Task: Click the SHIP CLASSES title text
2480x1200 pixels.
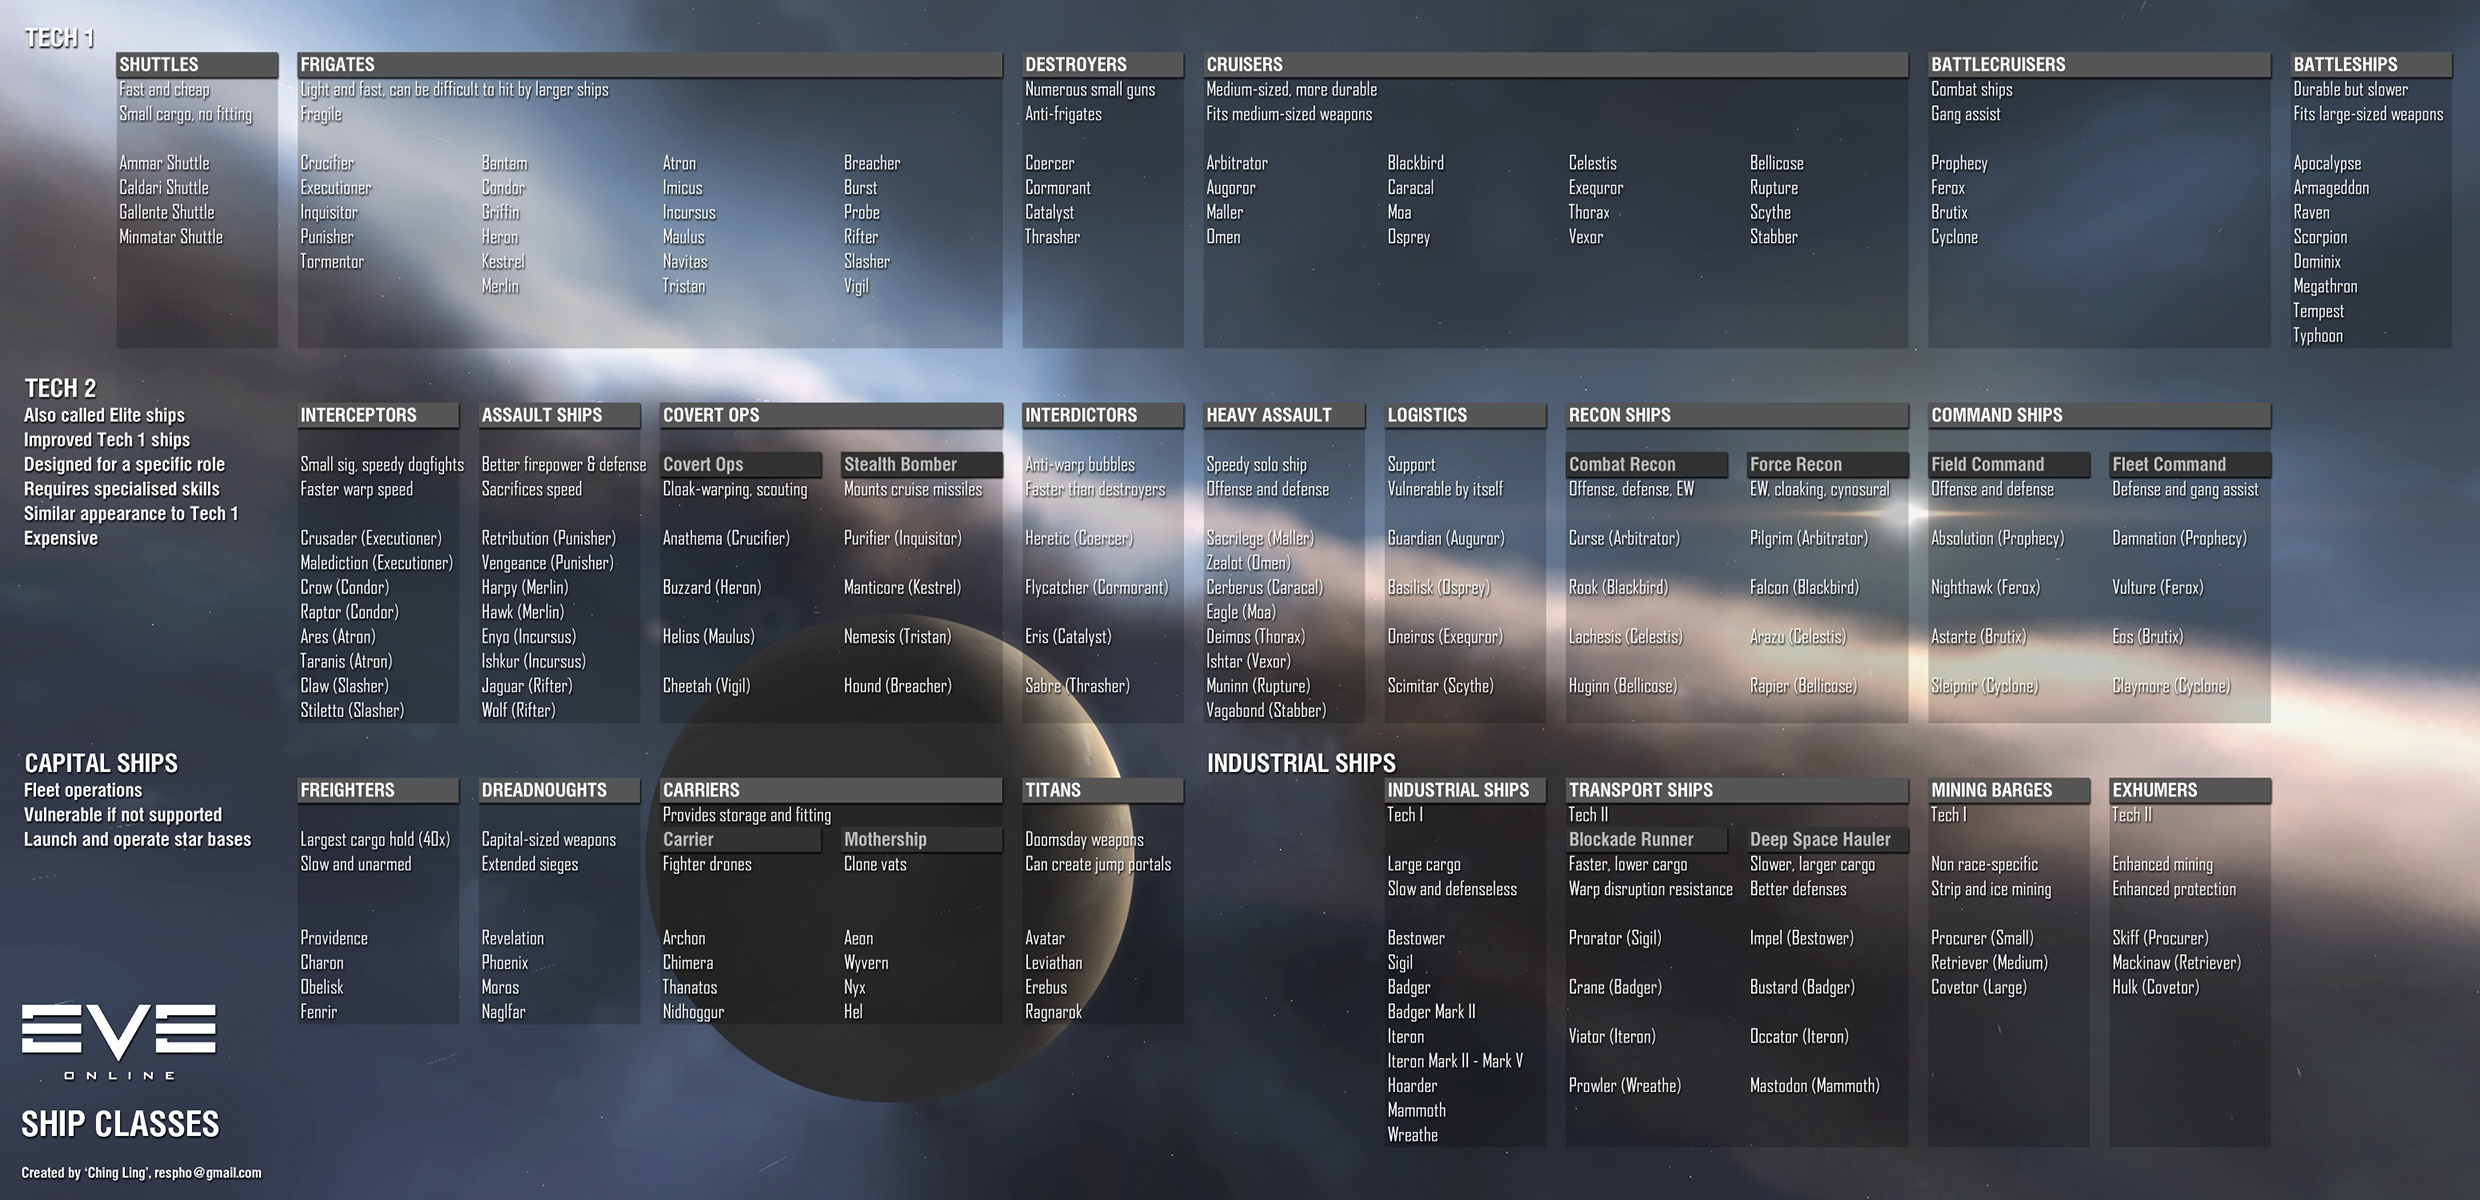Action: click(120, 1124)
